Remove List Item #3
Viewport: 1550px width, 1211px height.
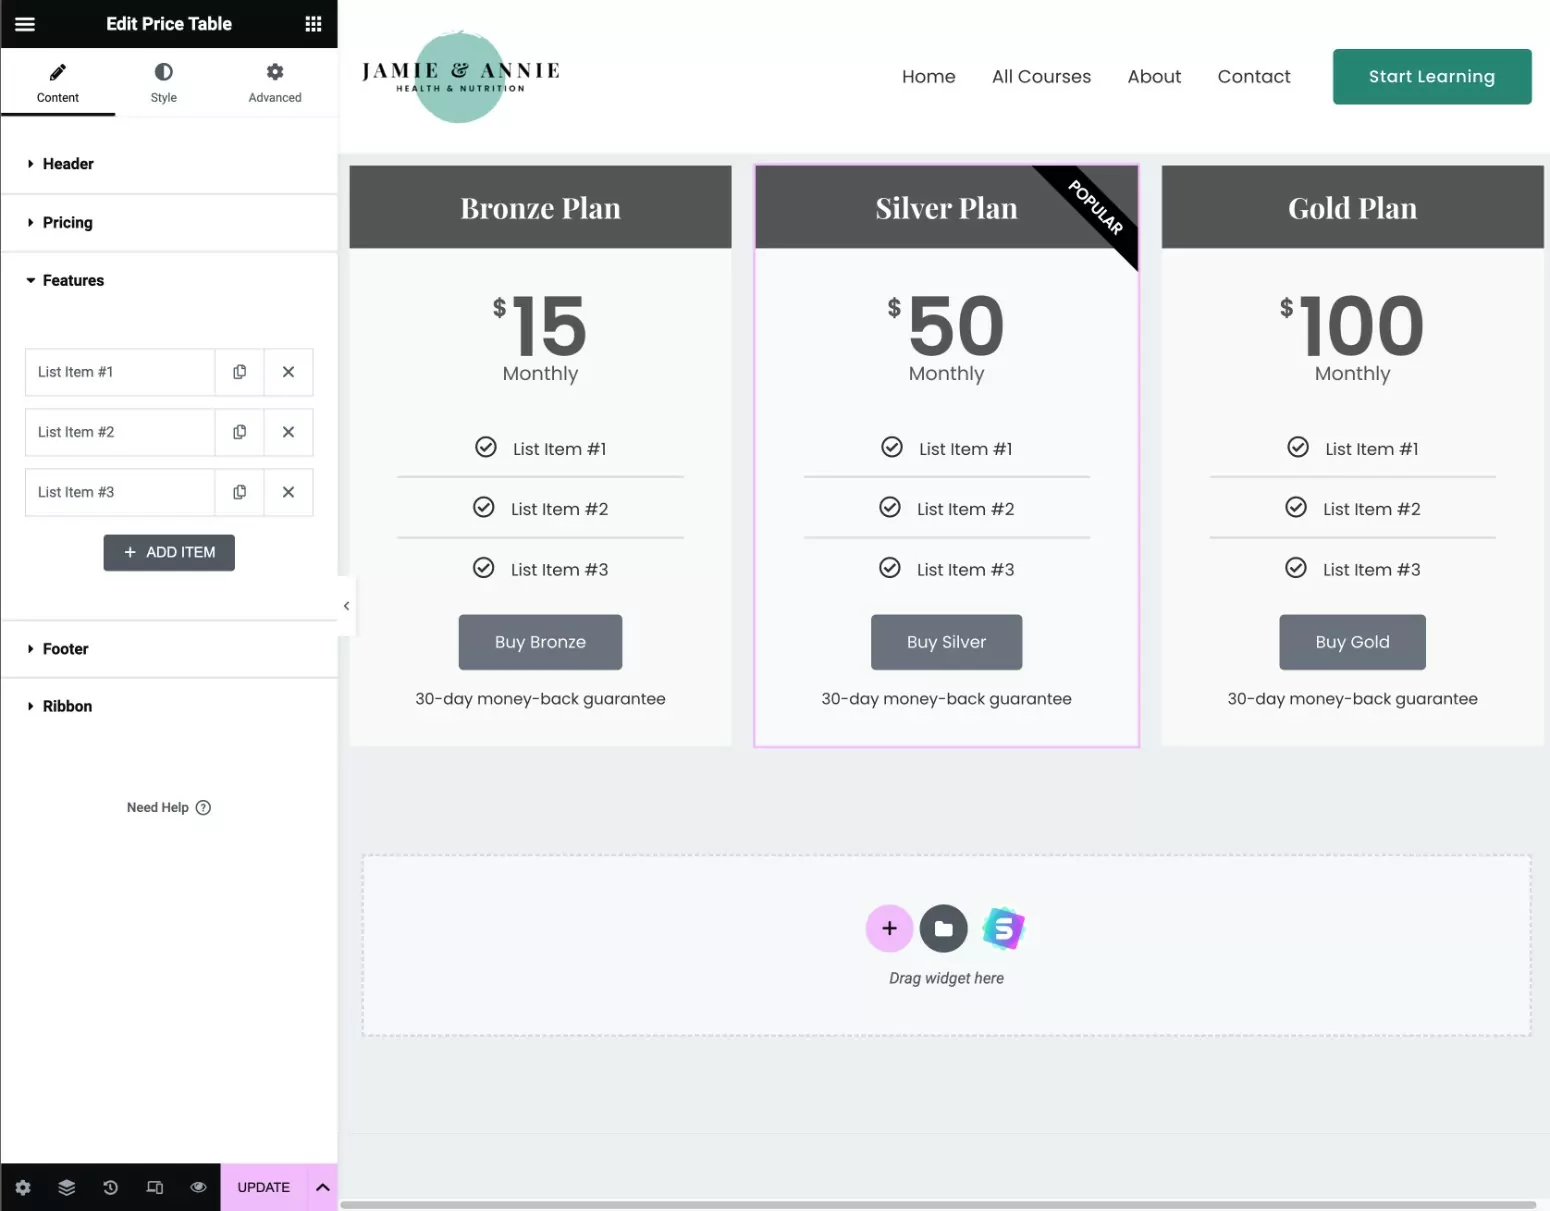point(288,492)
